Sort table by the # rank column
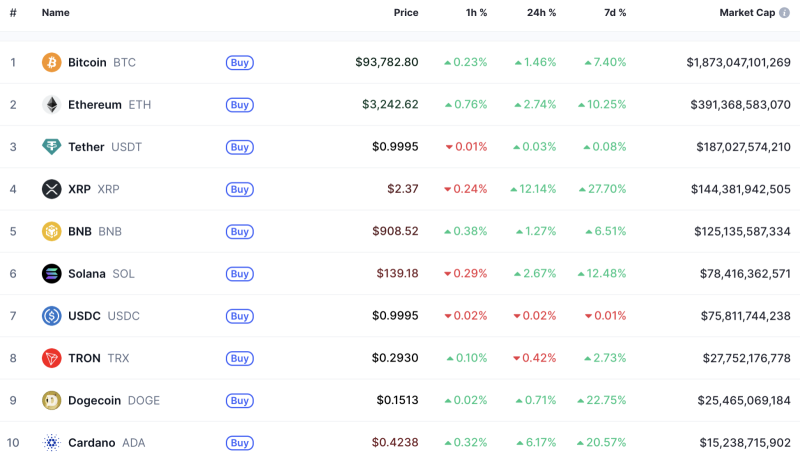 tap(13, 13)
